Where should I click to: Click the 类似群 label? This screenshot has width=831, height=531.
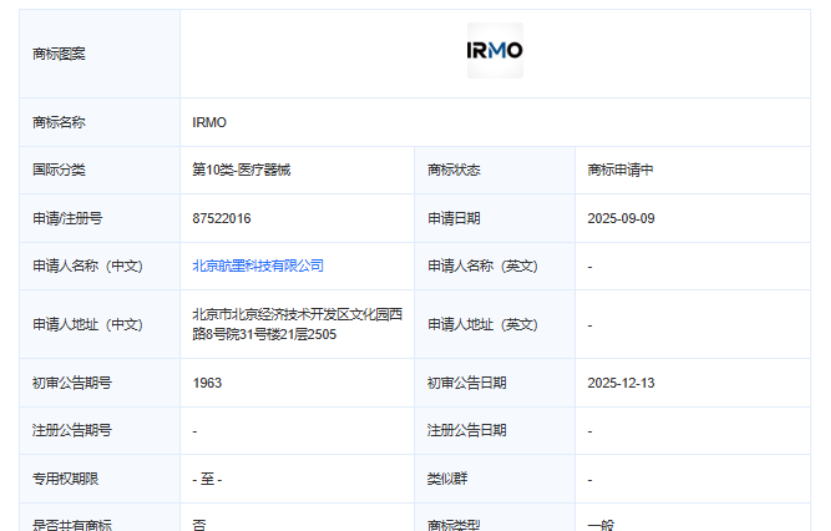tap(447, 479)
